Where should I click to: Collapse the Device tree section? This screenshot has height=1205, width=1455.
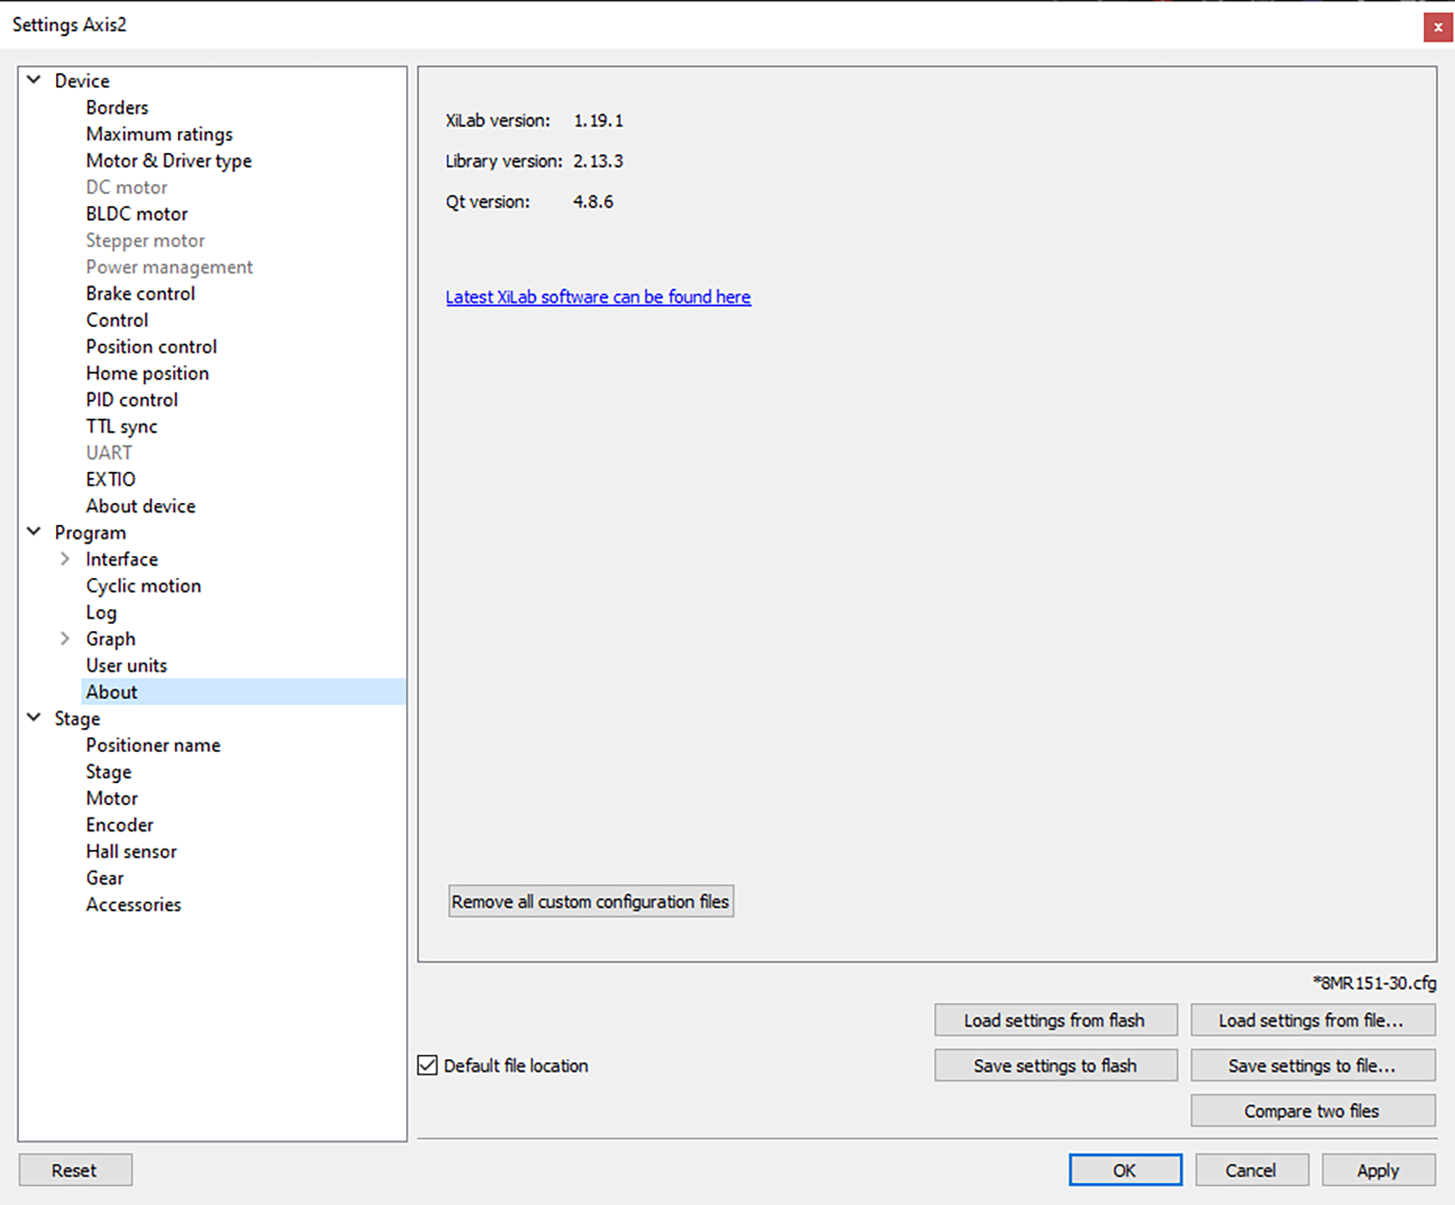[34, 80]
